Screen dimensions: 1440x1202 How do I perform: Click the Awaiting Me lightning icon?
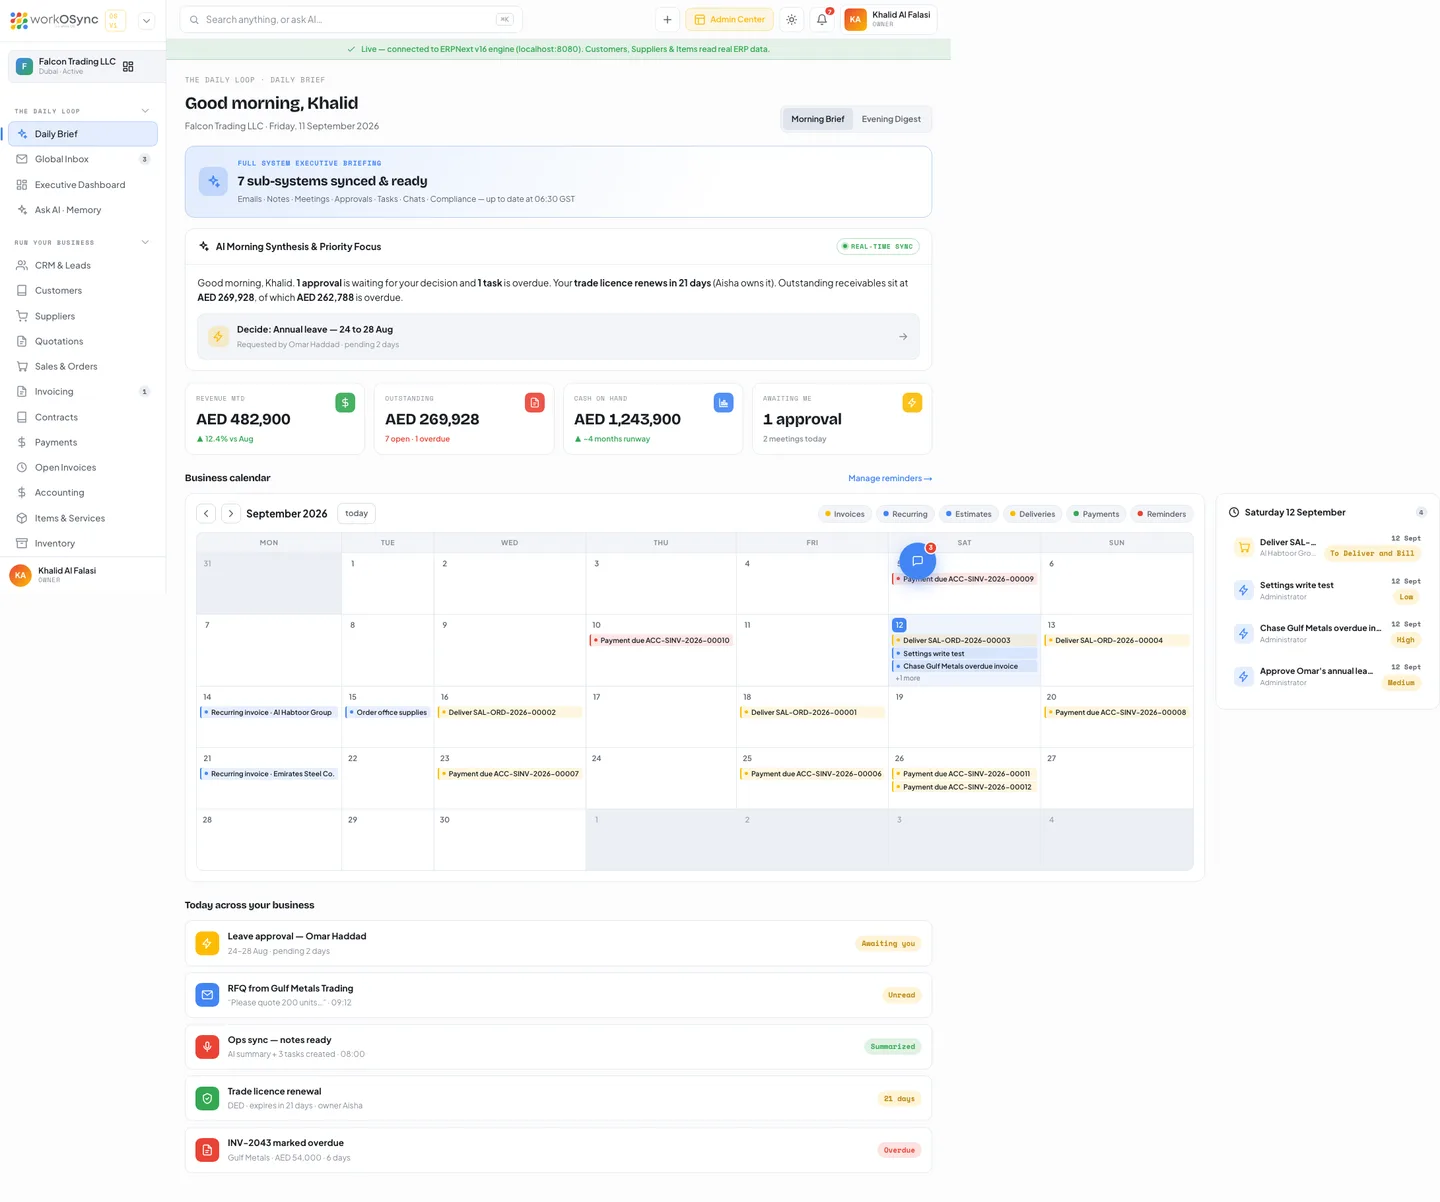point(912,402)
